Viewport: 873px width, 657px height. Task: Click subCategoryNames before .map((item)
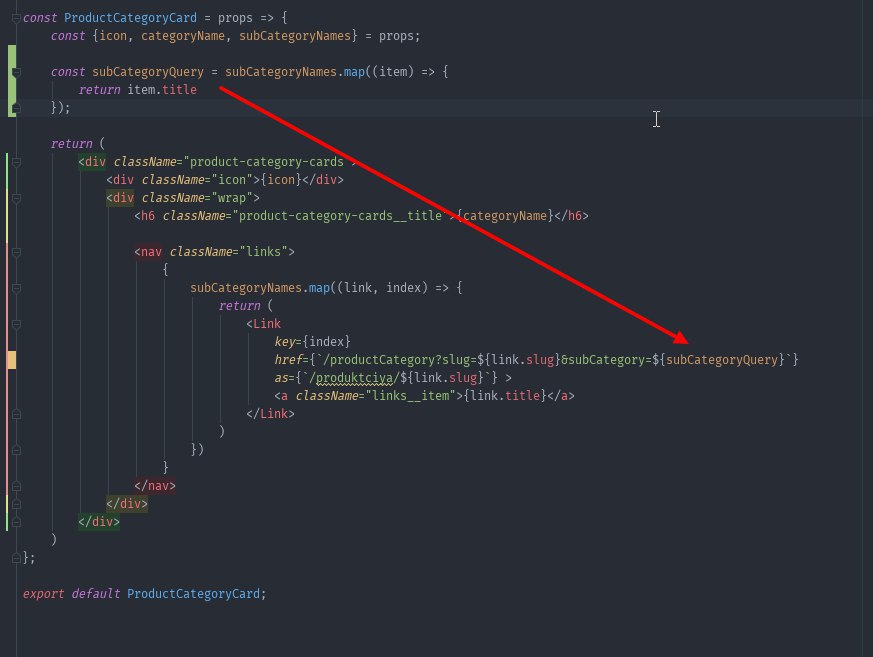tap(281, 72)
